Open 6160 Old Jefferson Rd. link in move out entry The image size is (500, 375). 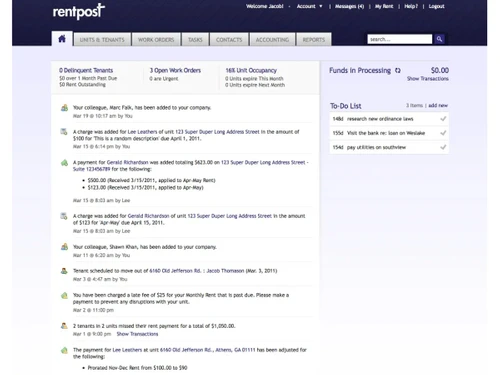click(175, 271)
